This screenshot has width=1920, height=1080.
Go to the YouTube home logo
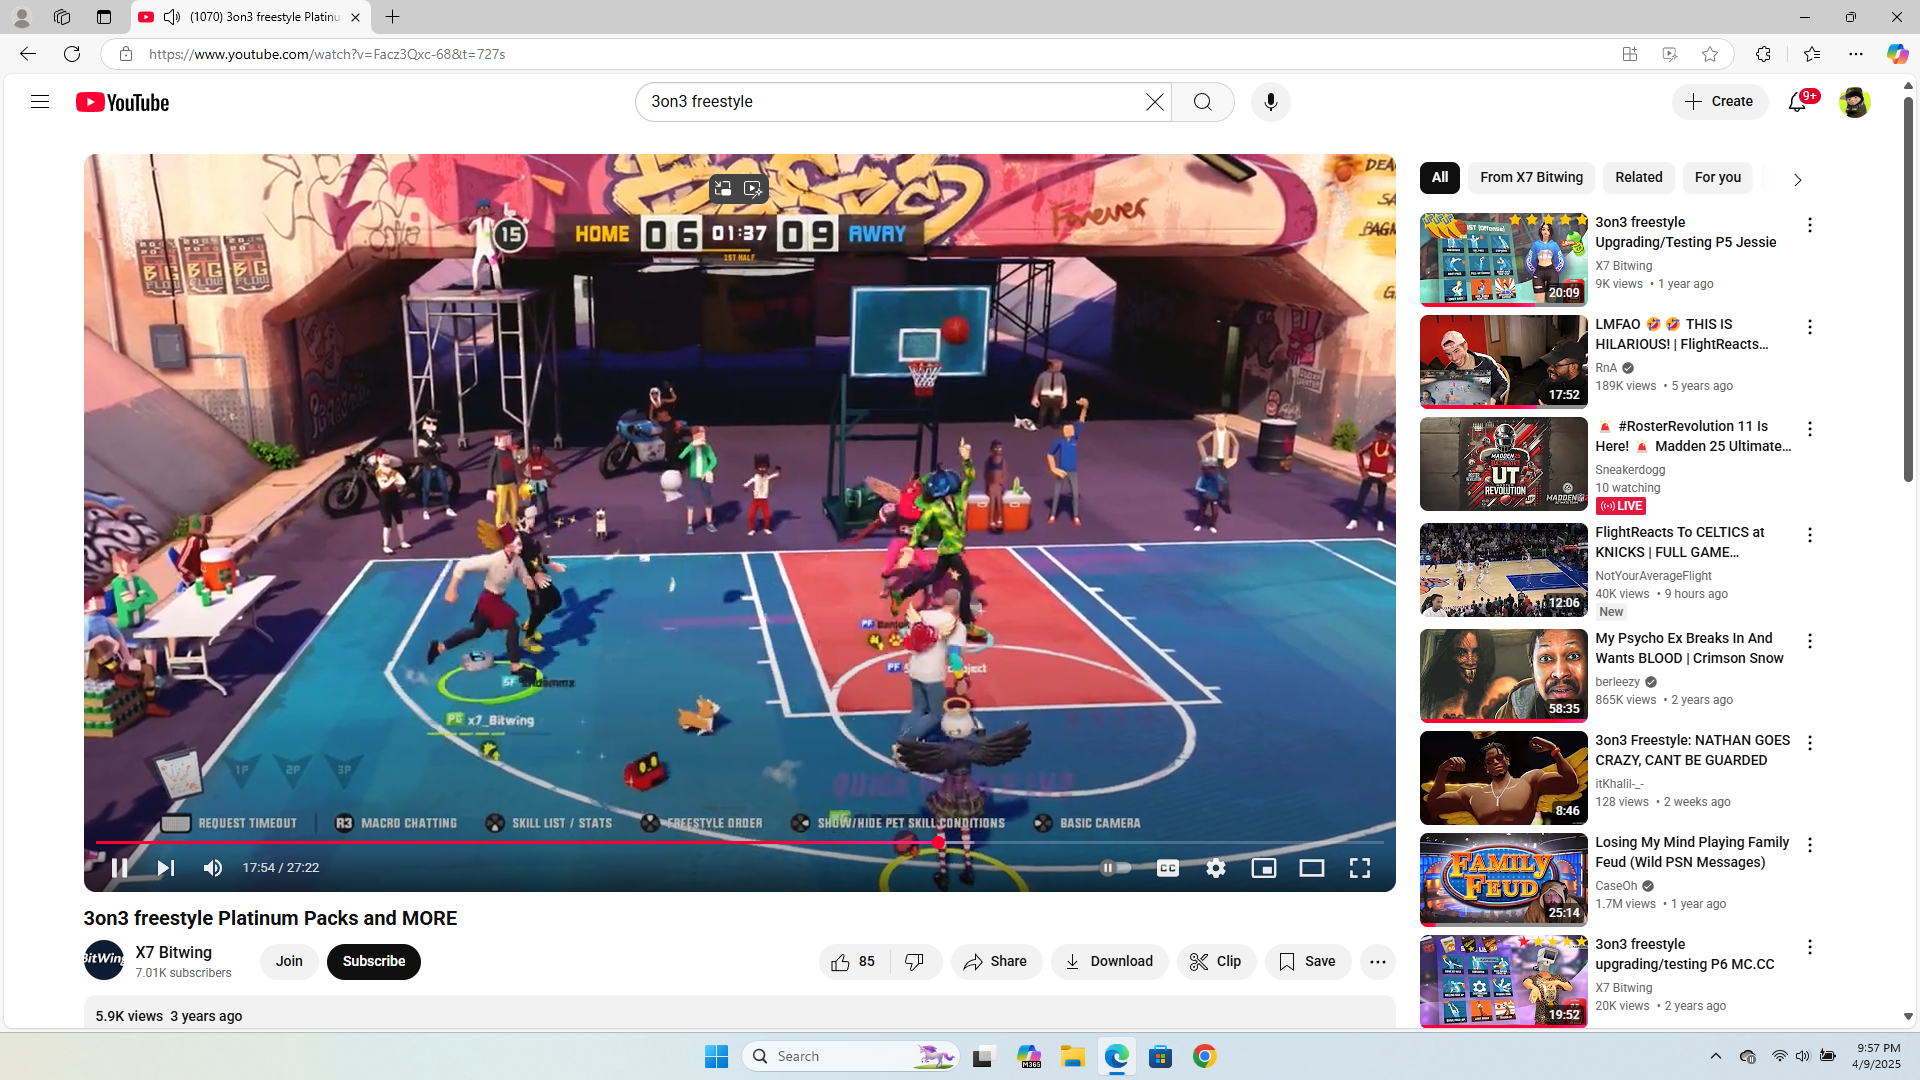tap(123, 102)
